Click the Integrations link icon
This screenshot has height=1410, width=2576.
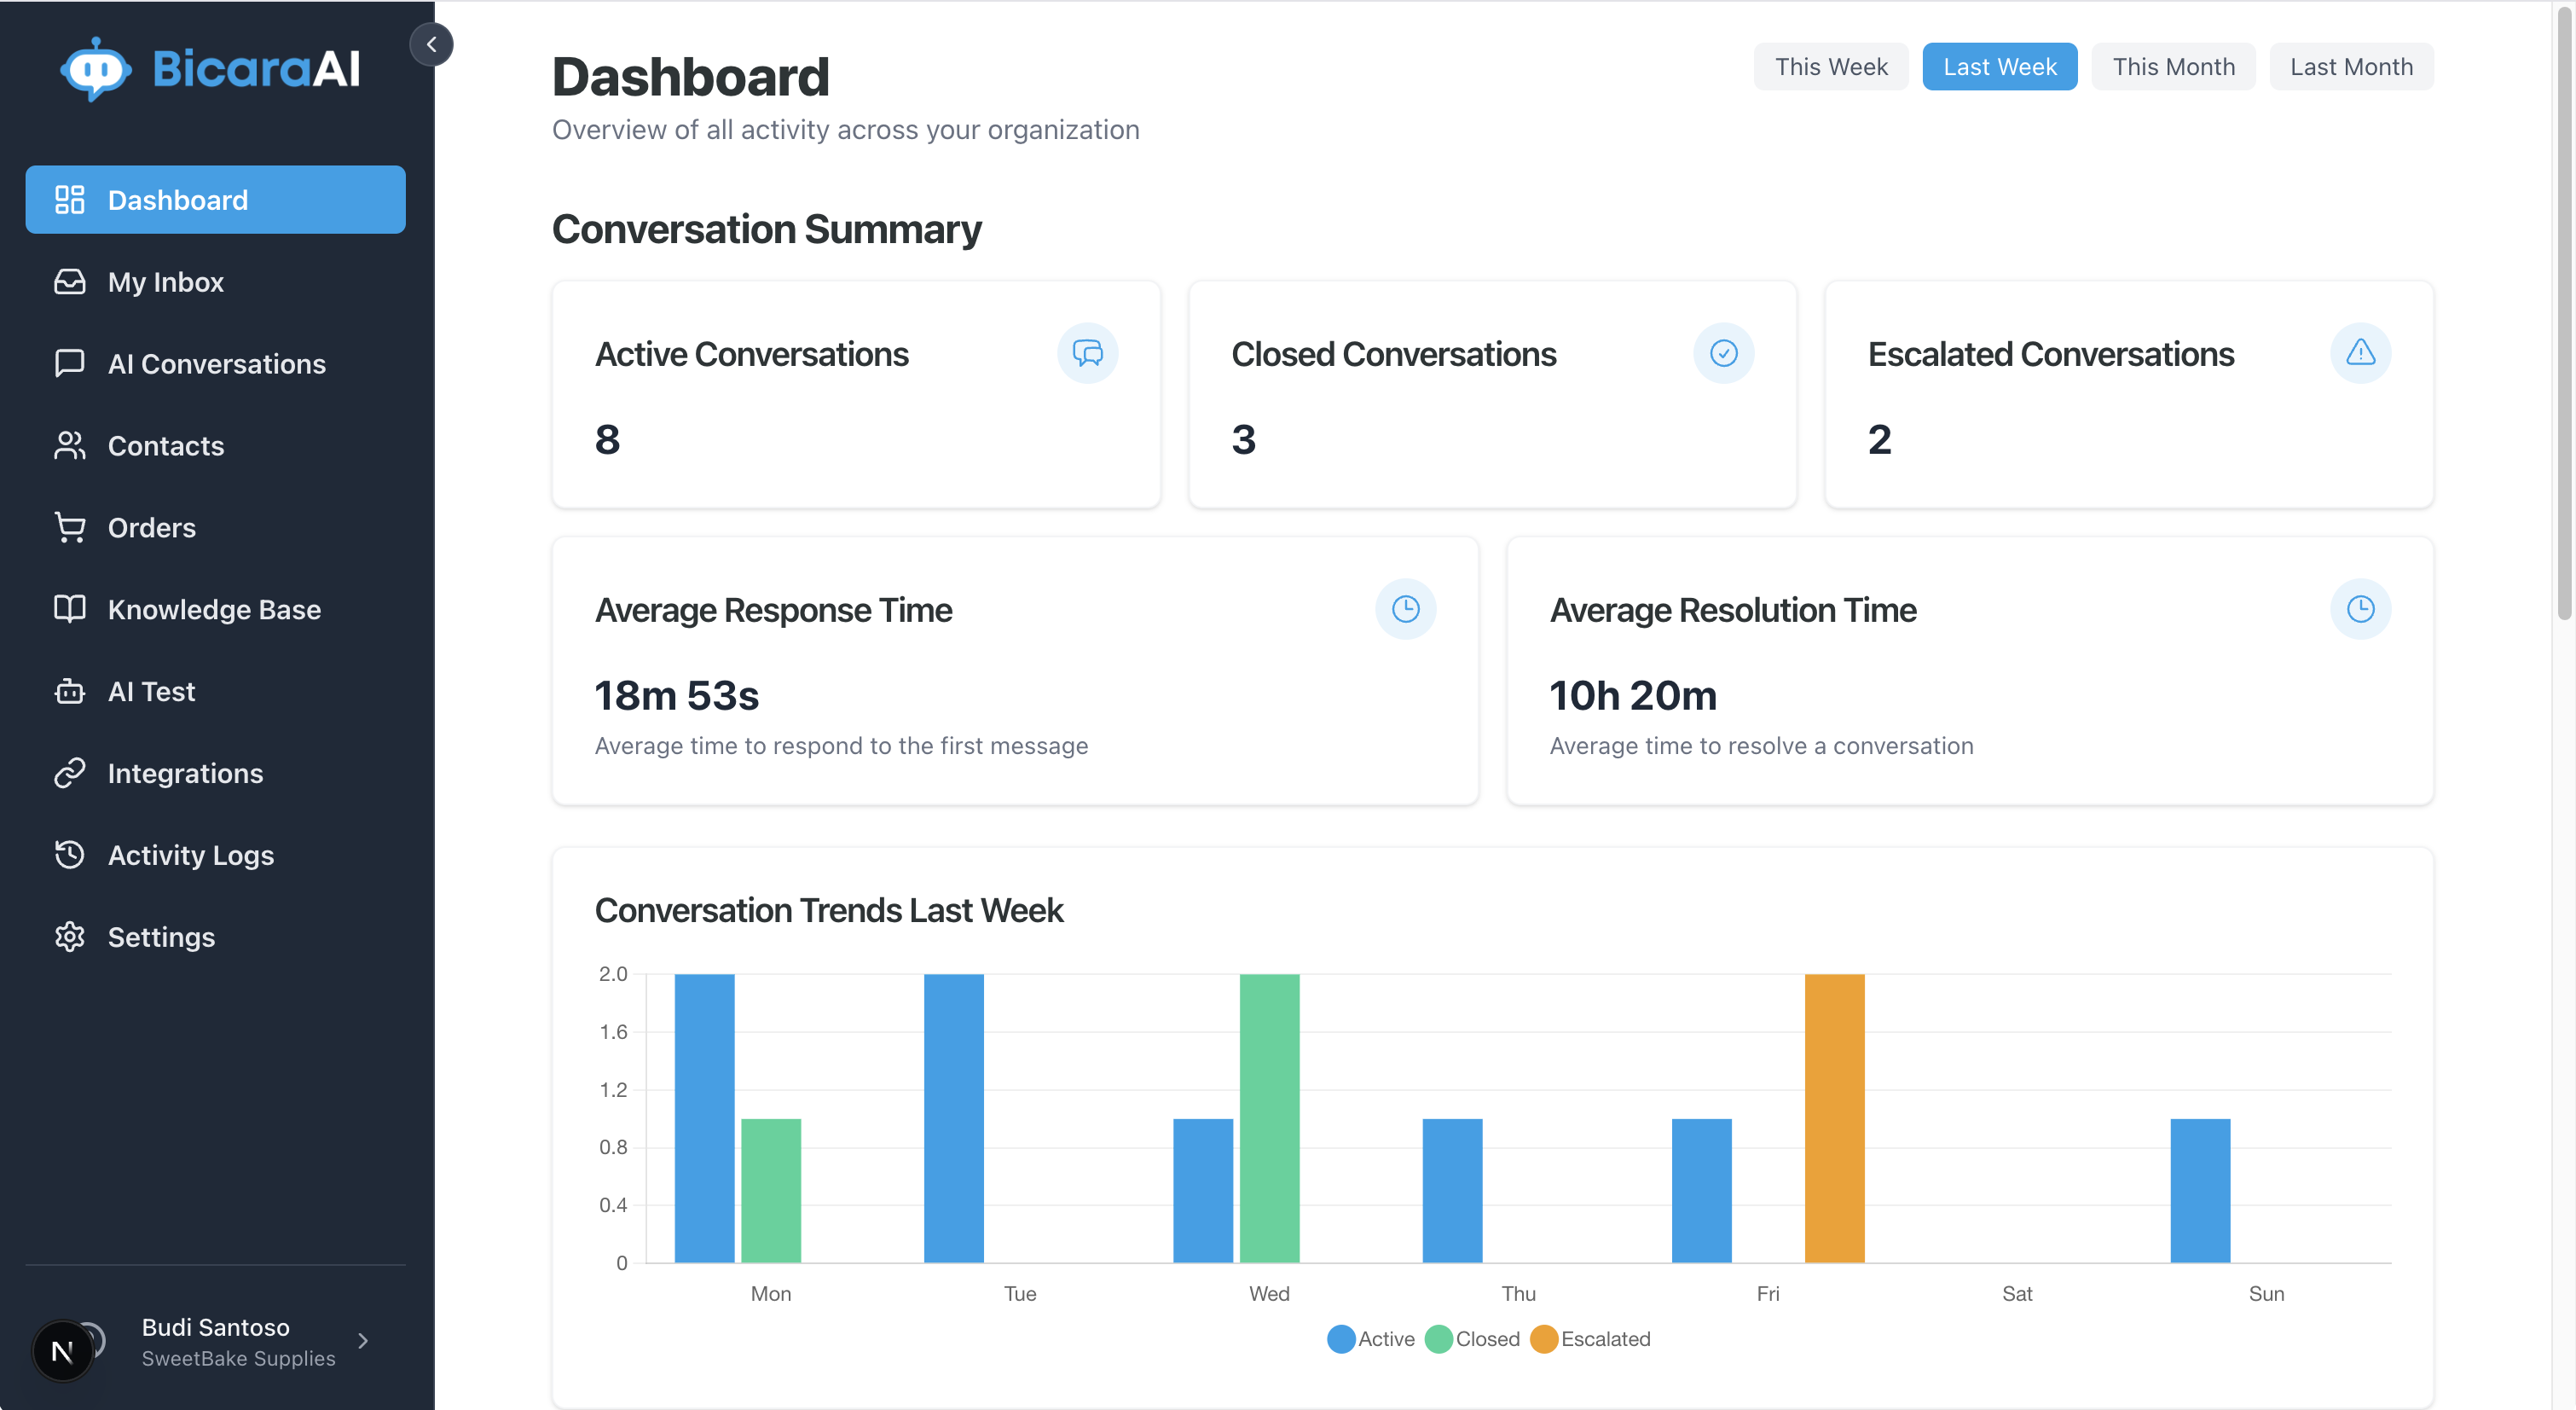pyautogui.click(x=69, y=773)
